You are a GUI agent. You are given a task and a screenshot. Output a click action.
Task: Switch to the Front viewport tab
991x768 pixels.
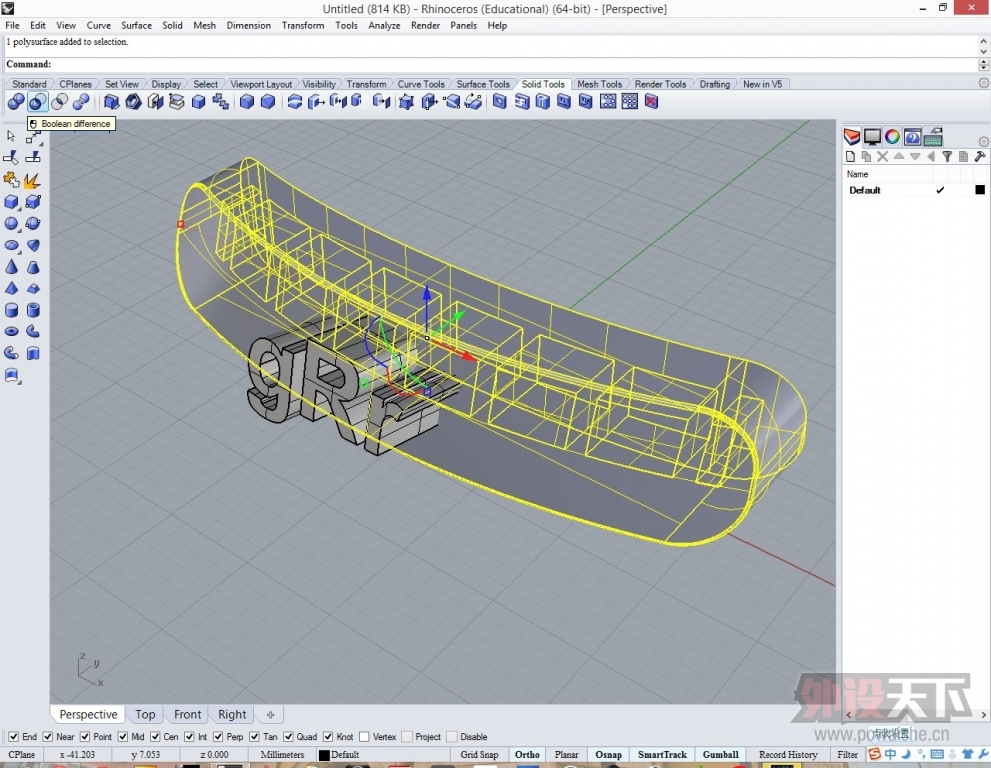click(187, 714)
